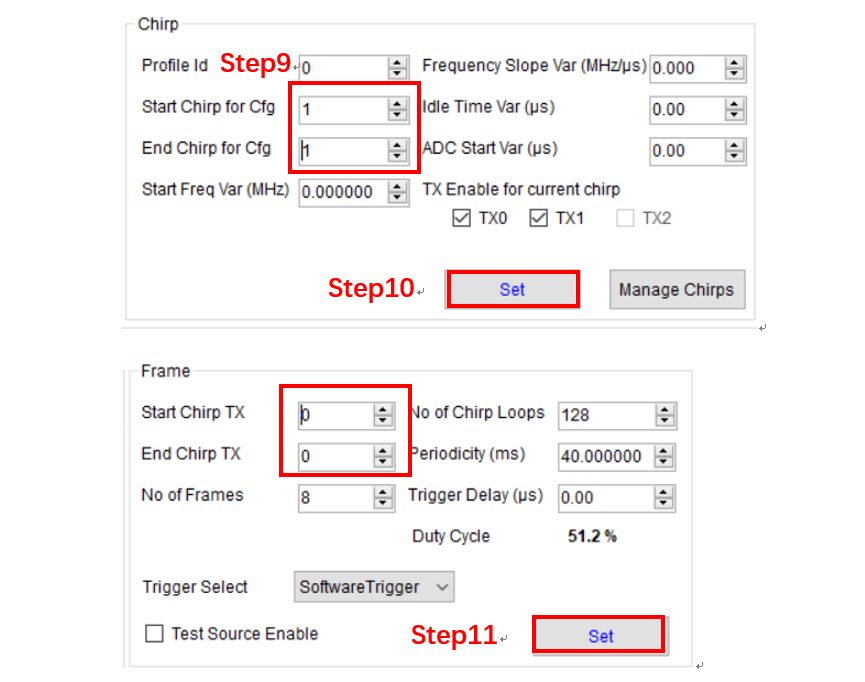This screenshot has height=682, width=865.
Task: Focus the Trigger Delay input field
Action: [x=605, y=497]
